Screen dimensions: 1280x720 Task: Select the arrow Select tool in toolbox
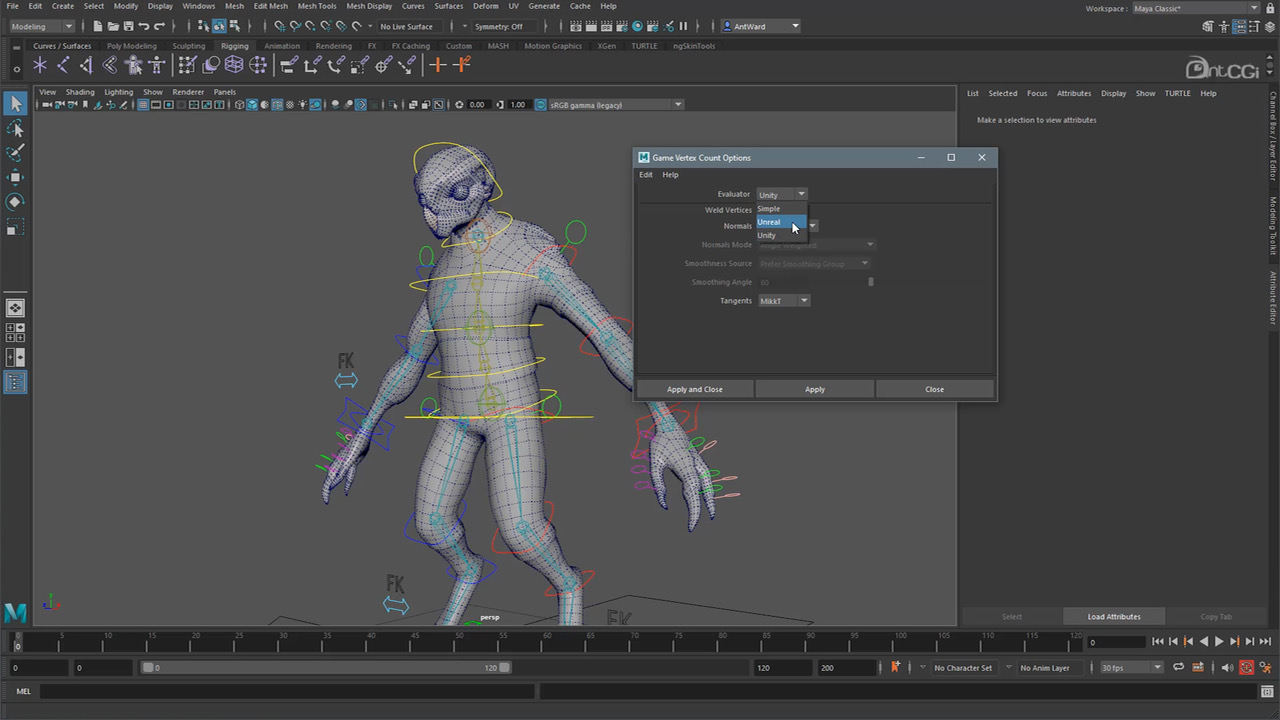coord(15,104)
